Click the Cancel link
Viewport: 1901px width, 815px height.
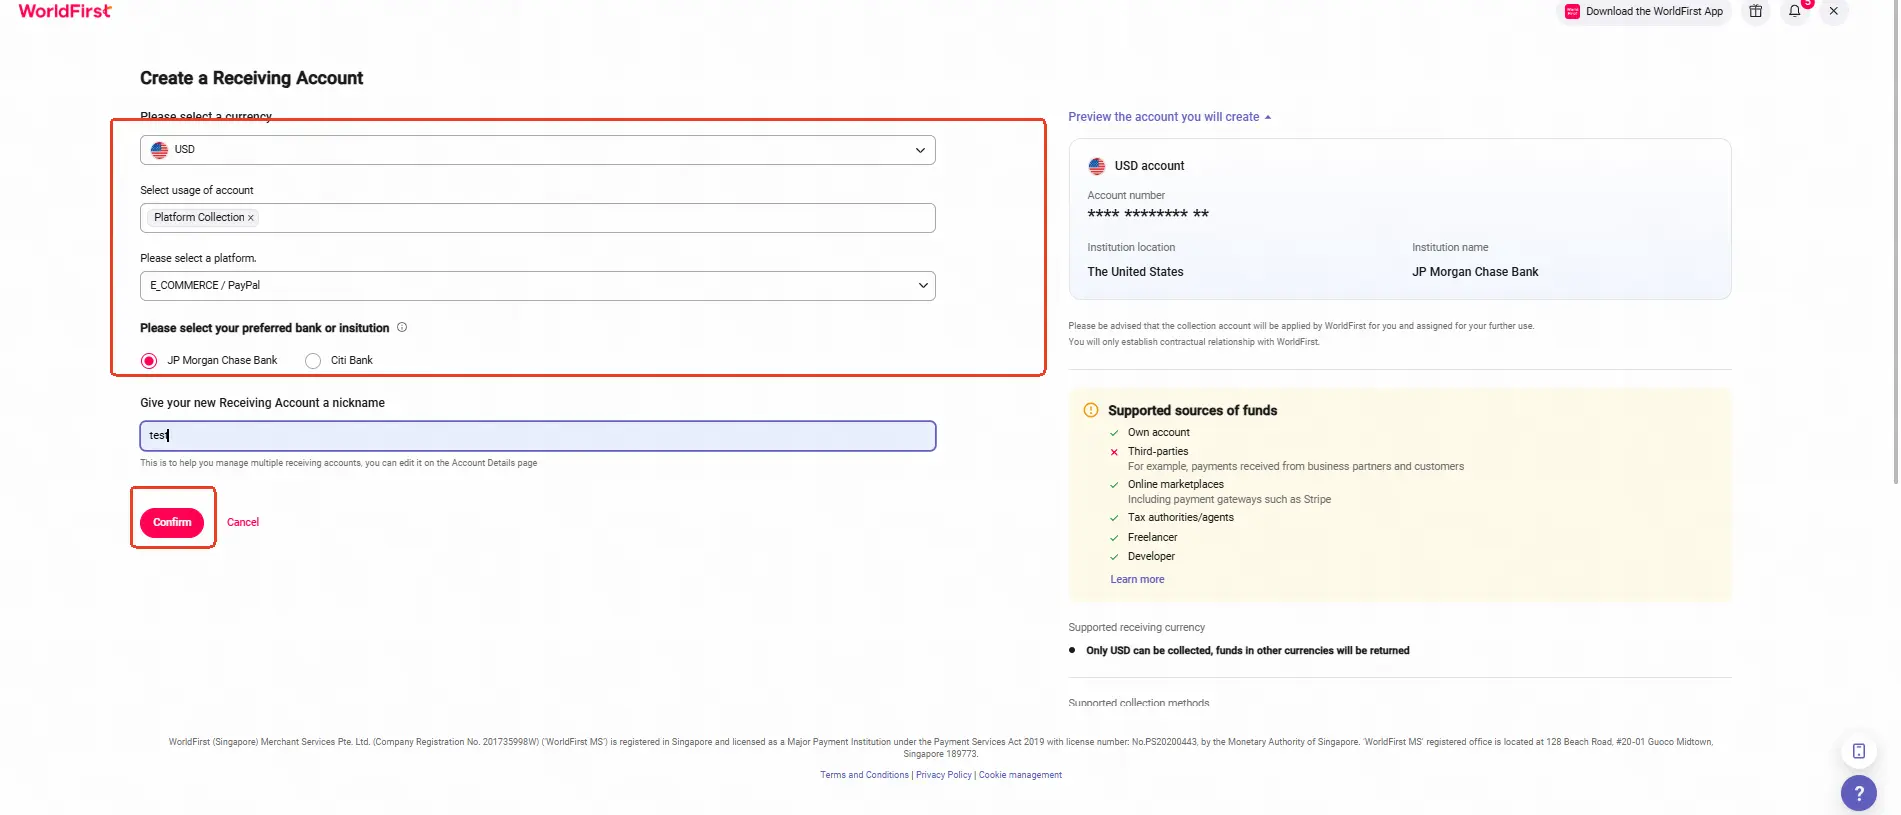click(x=243, y=523)
